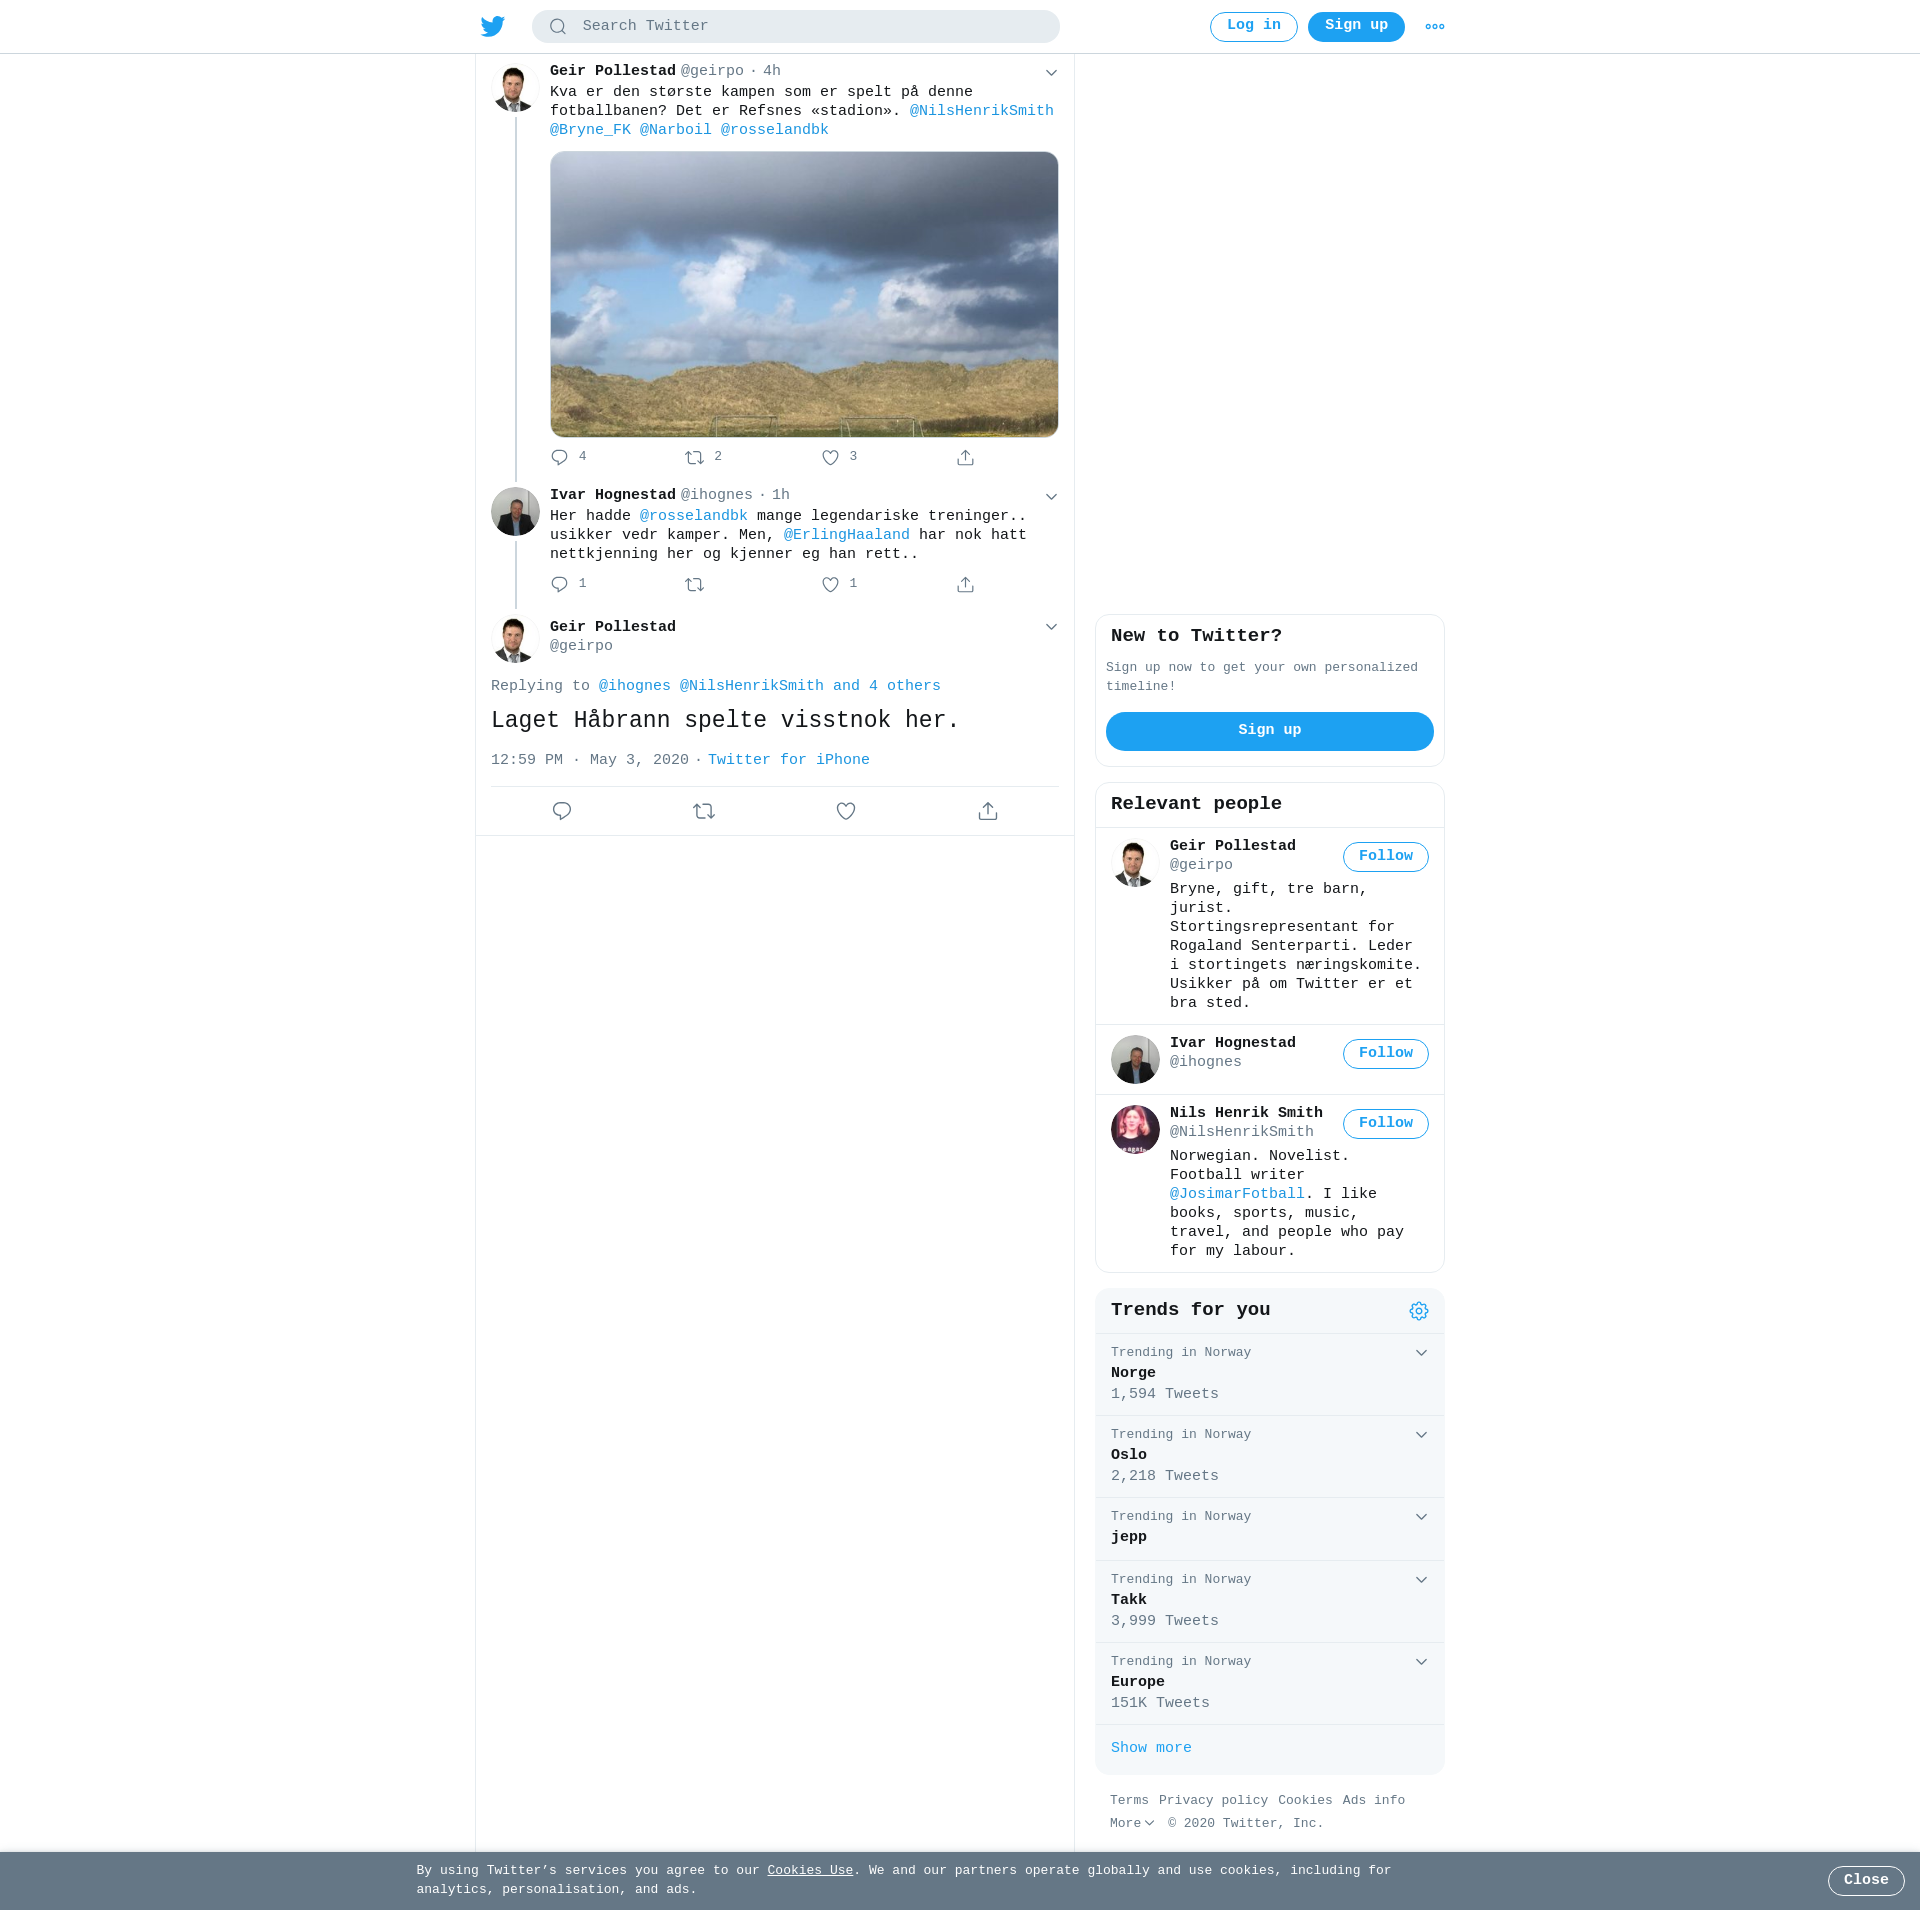
Task: Retweet the Refsnes stadion tweet
Action: pyautogui.click(x=695, y=457)
